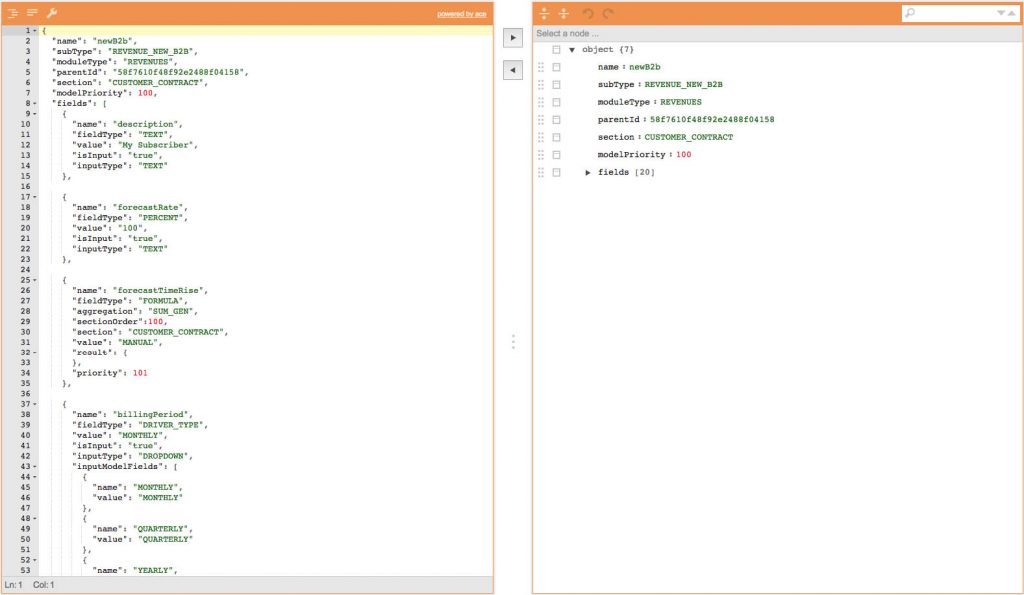The image size is (1024, 595).
Task: Collapse all fields icon in tree toolbar
Action: point(564,13)
